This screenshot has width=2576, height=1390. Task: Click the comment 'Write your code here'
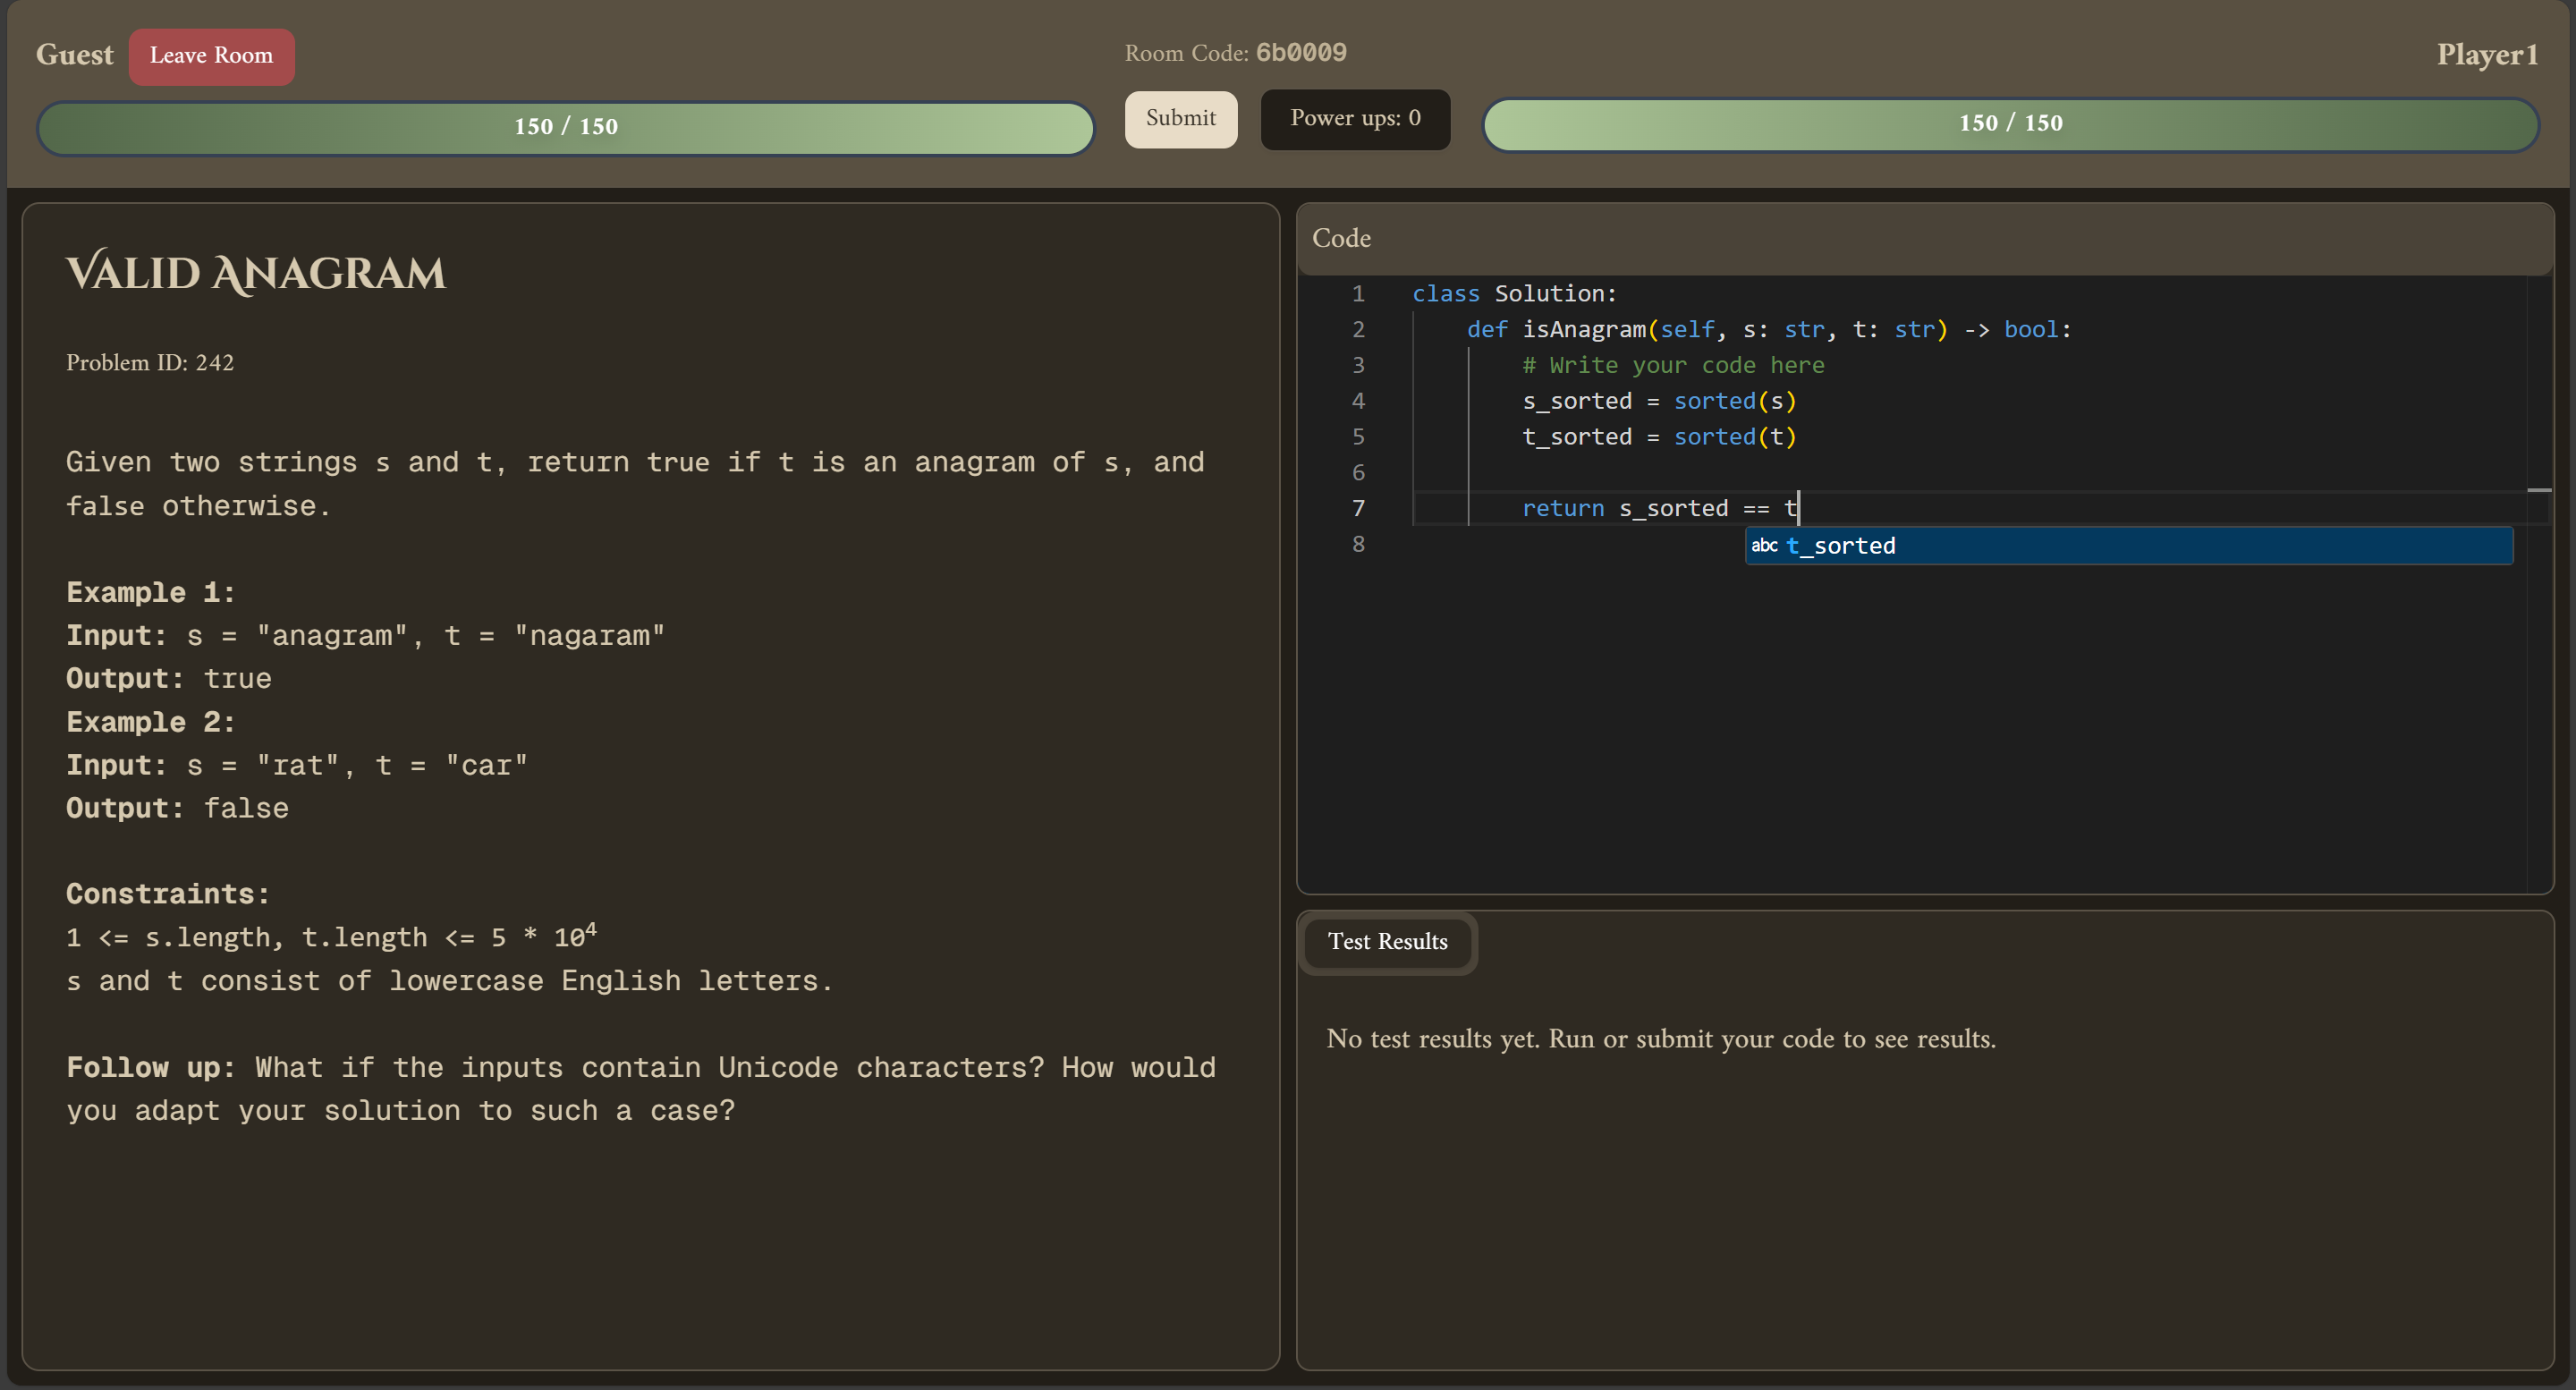pos(1673,365)
